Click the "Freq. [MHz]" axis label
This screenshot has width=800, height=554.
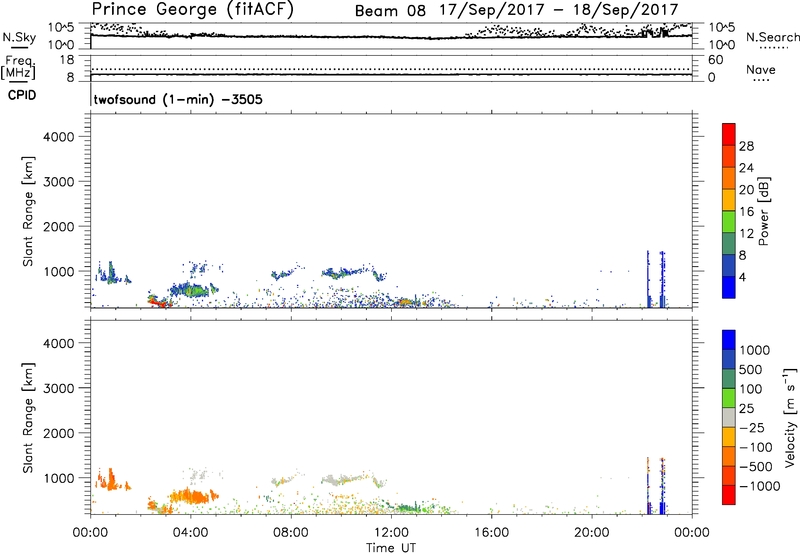(19, 67)
